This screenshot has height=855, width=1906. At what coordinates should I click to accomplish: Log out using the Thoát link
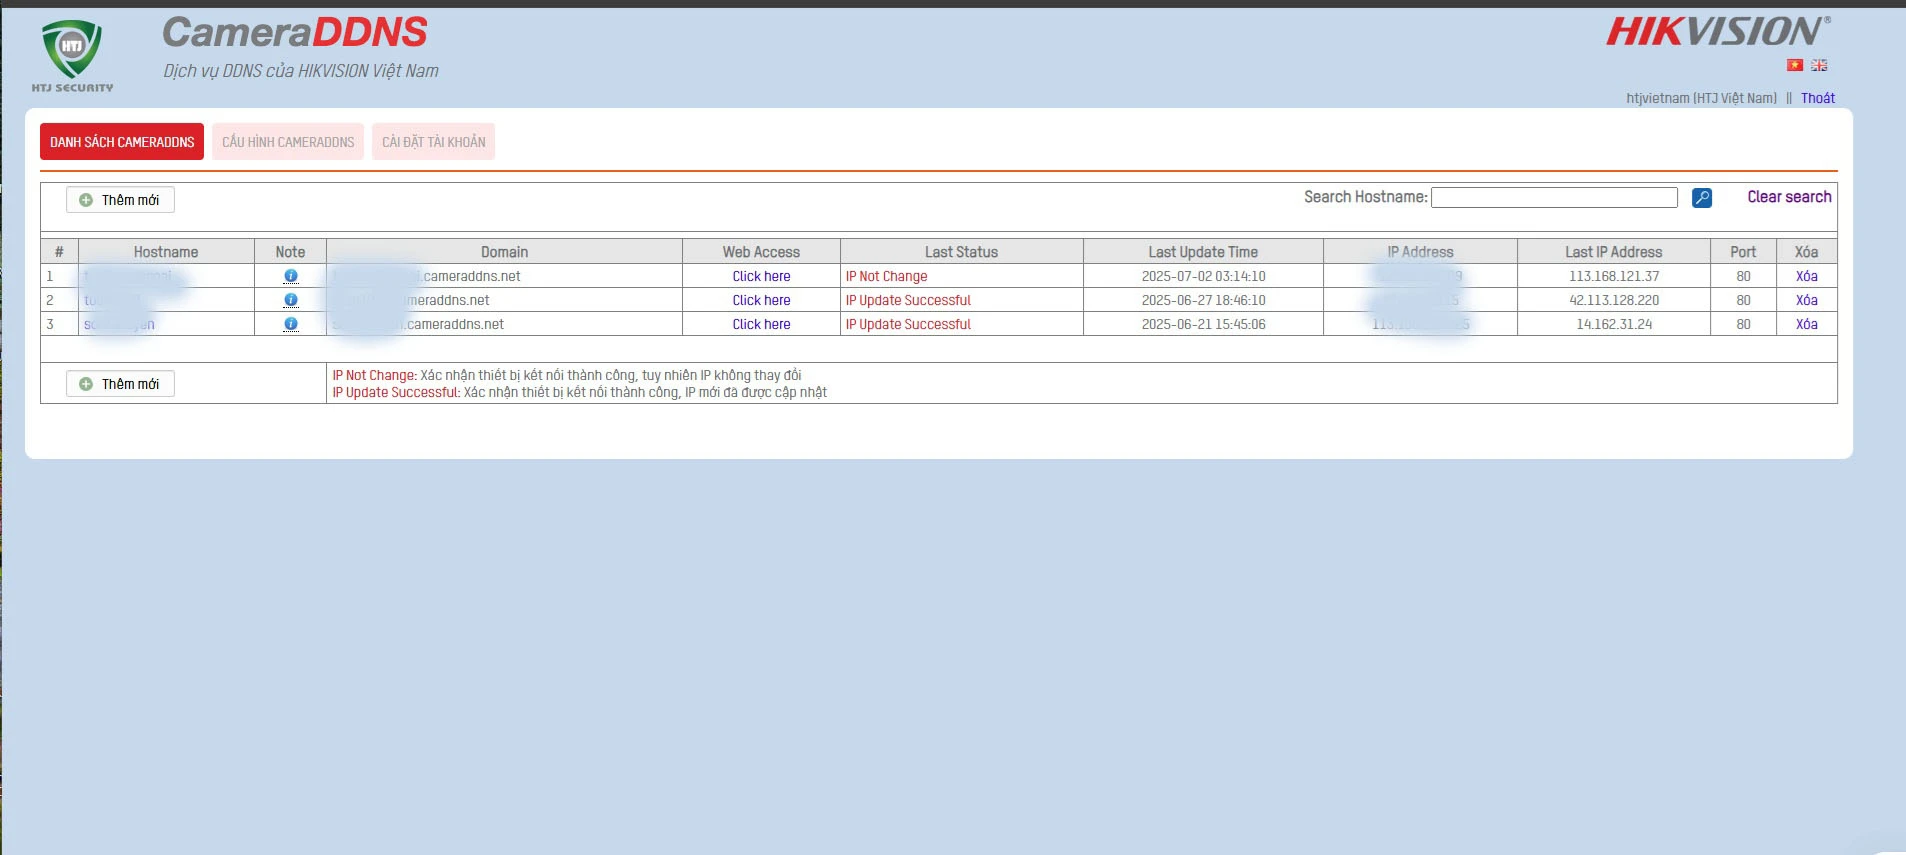click(1817, 98)
